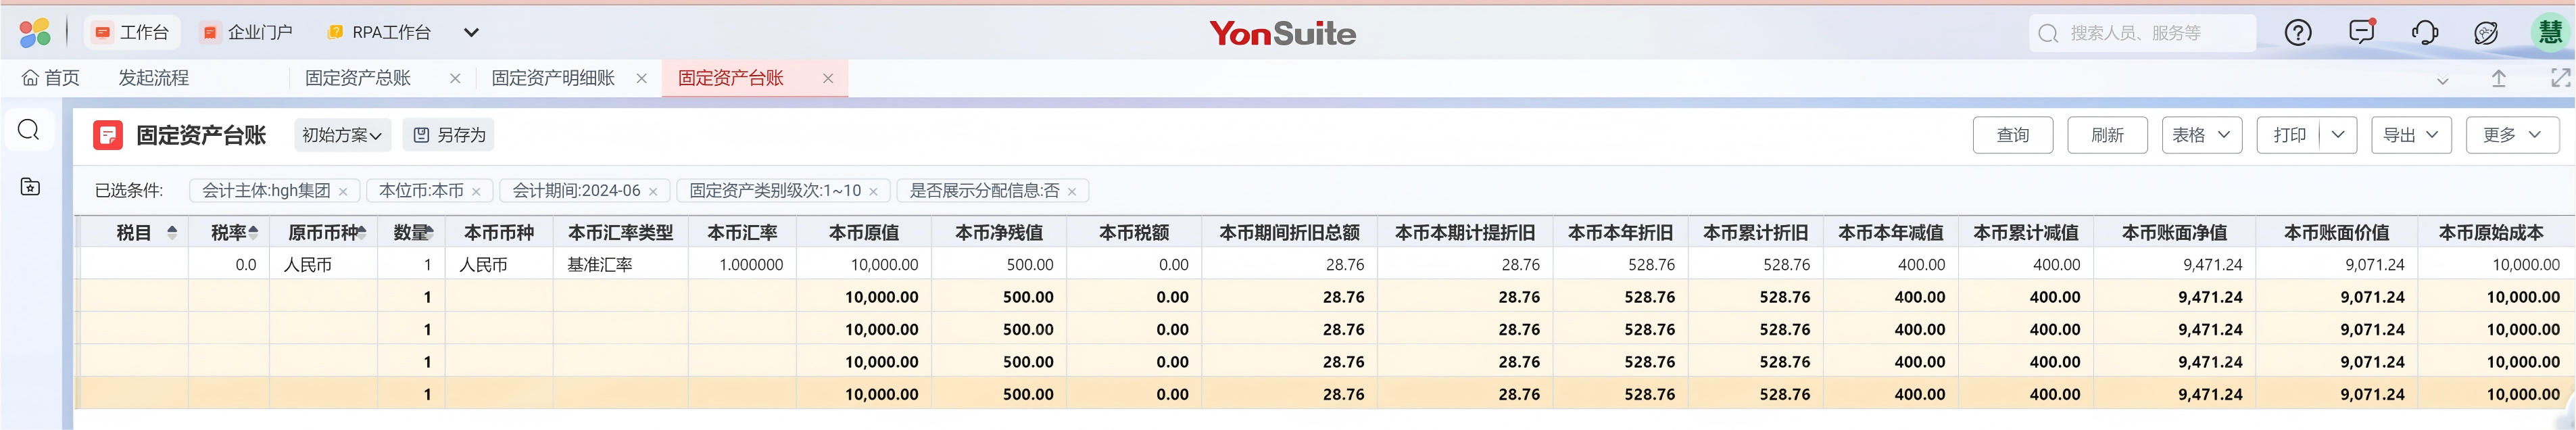Switch to 企业门户 in top navigation

click(x=247, y=33)
